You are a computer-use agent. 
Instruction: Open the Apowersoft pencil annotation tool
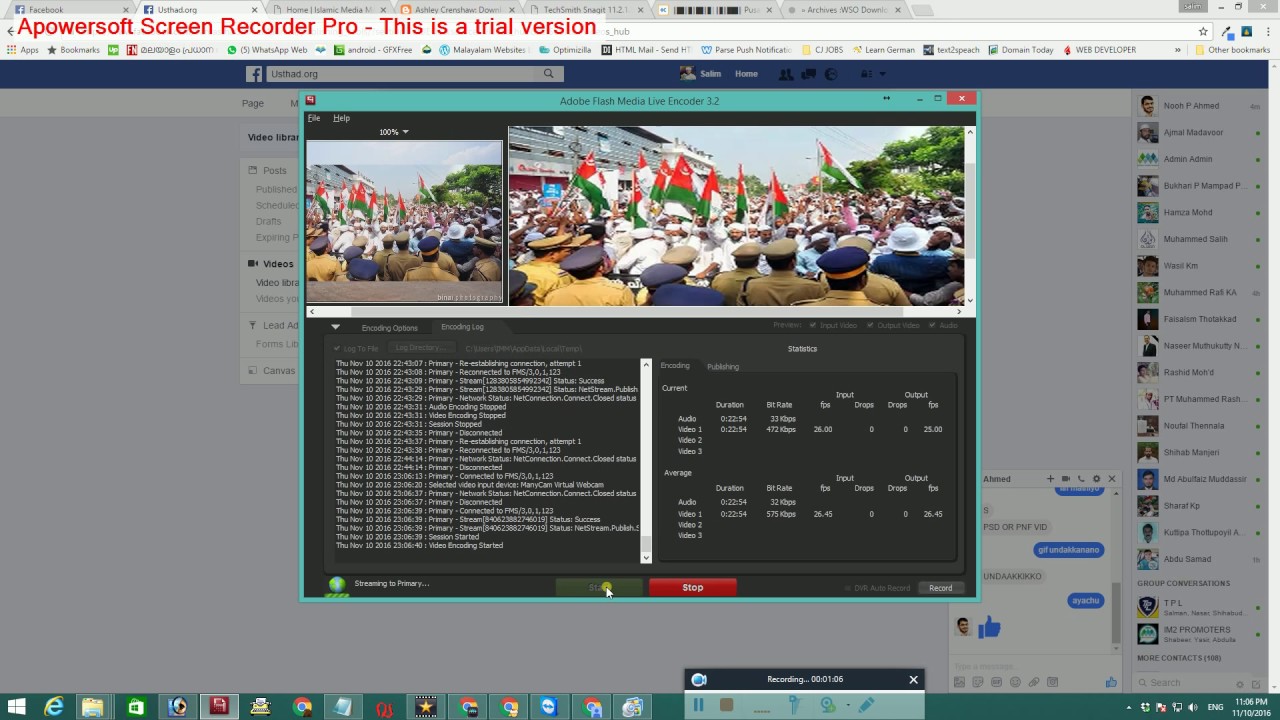[866, 704]
